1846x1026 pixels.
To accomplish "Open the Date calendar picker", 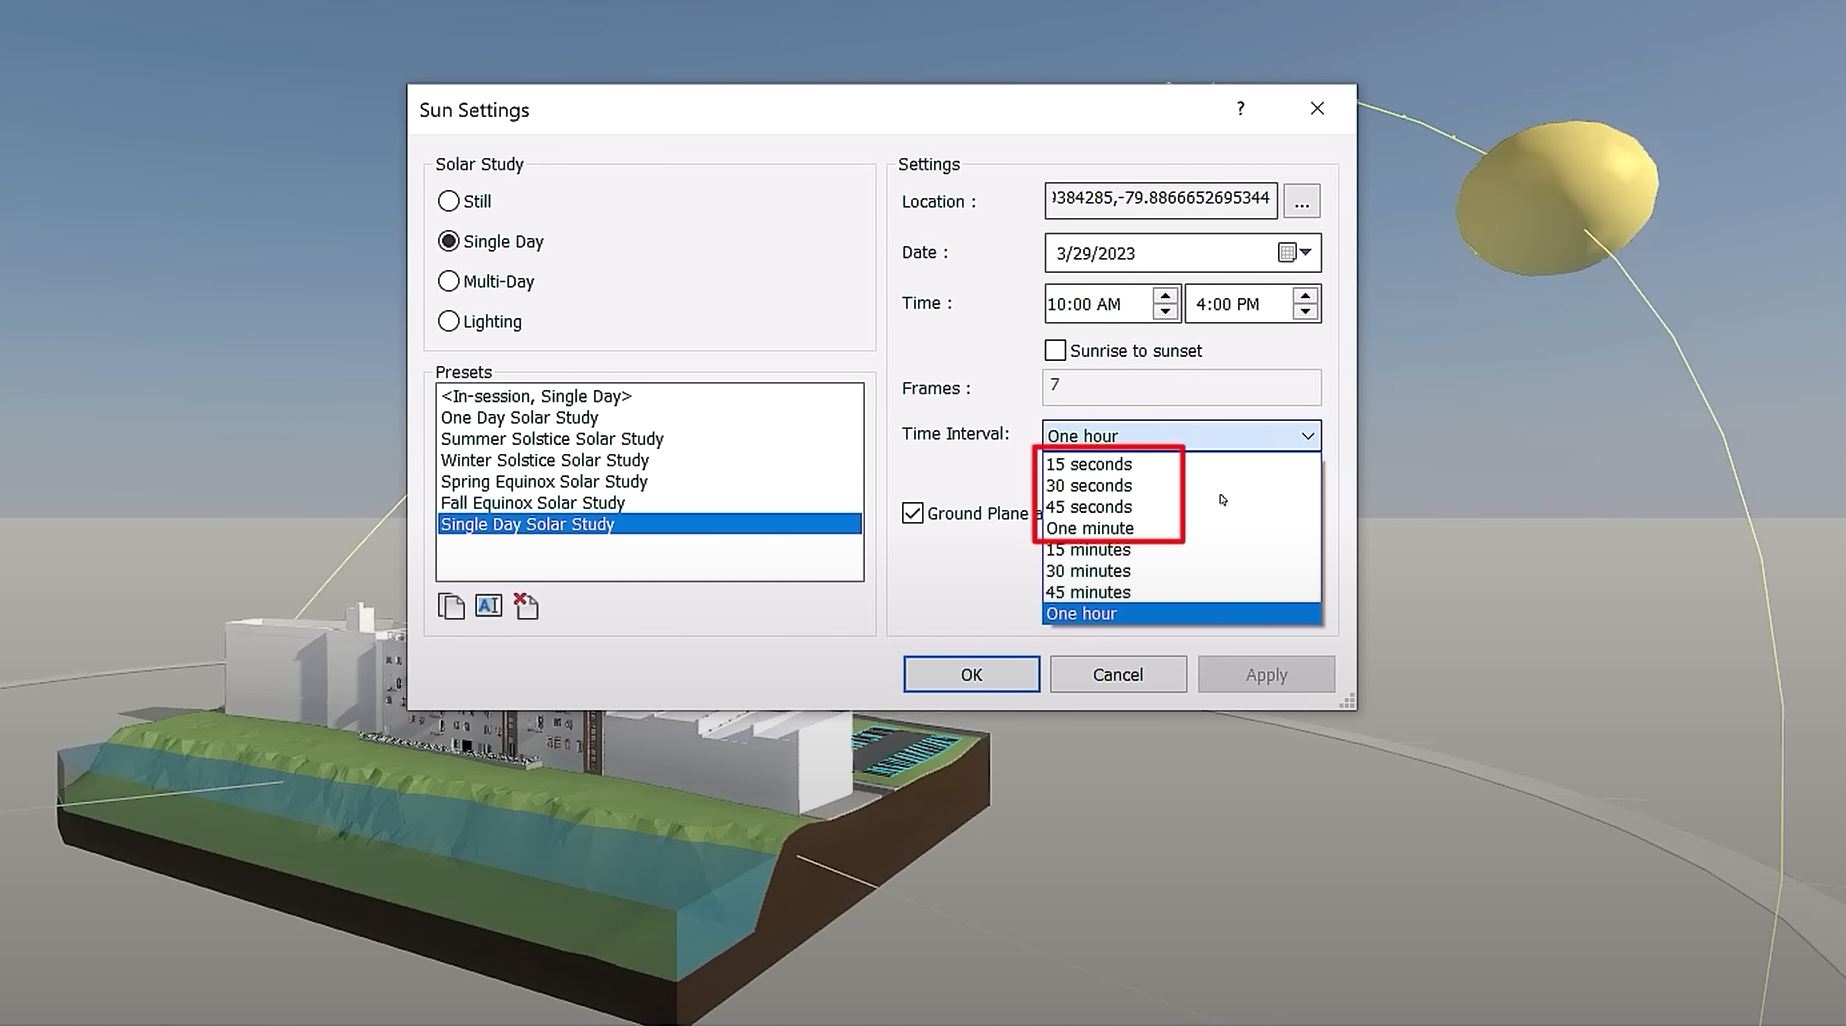I will pyautogui.click(x=1295, y=253).
